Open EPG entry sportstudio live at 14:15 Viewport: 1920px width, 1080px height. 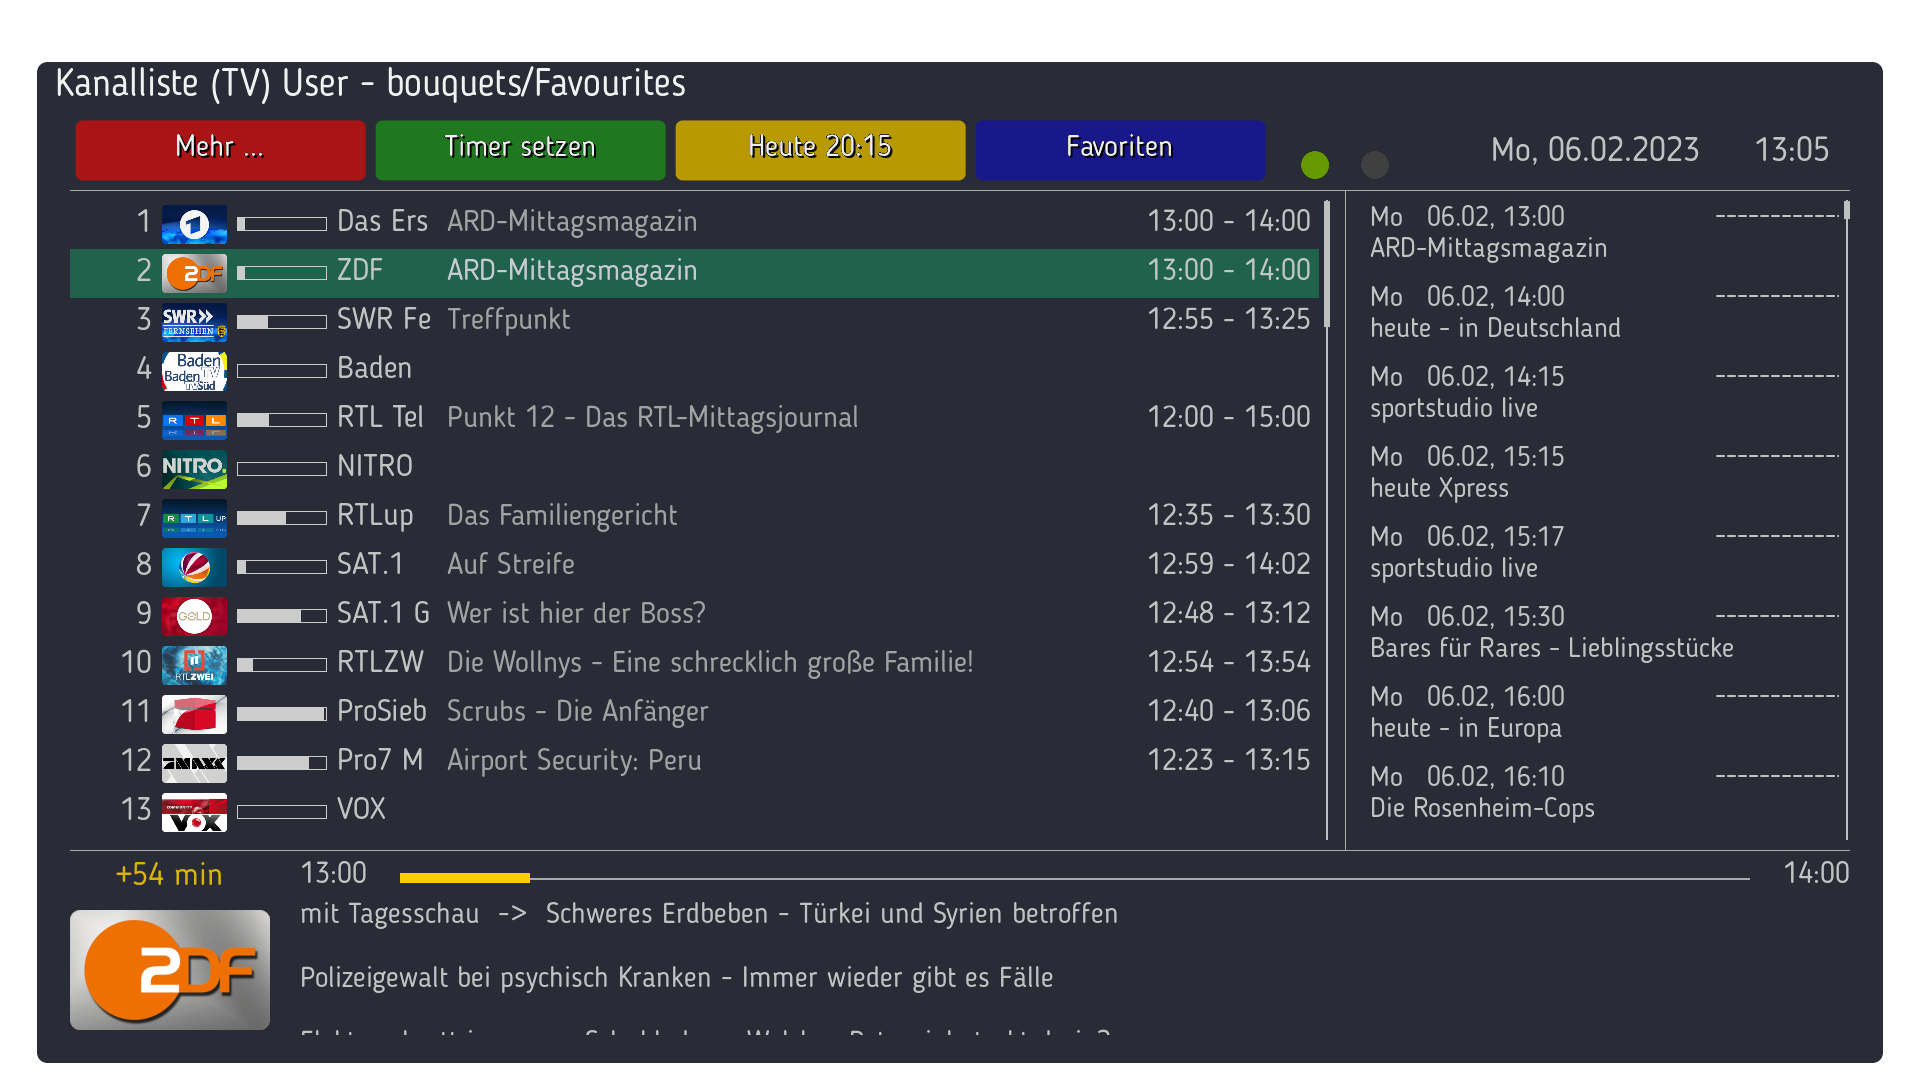click(1603, 393)
